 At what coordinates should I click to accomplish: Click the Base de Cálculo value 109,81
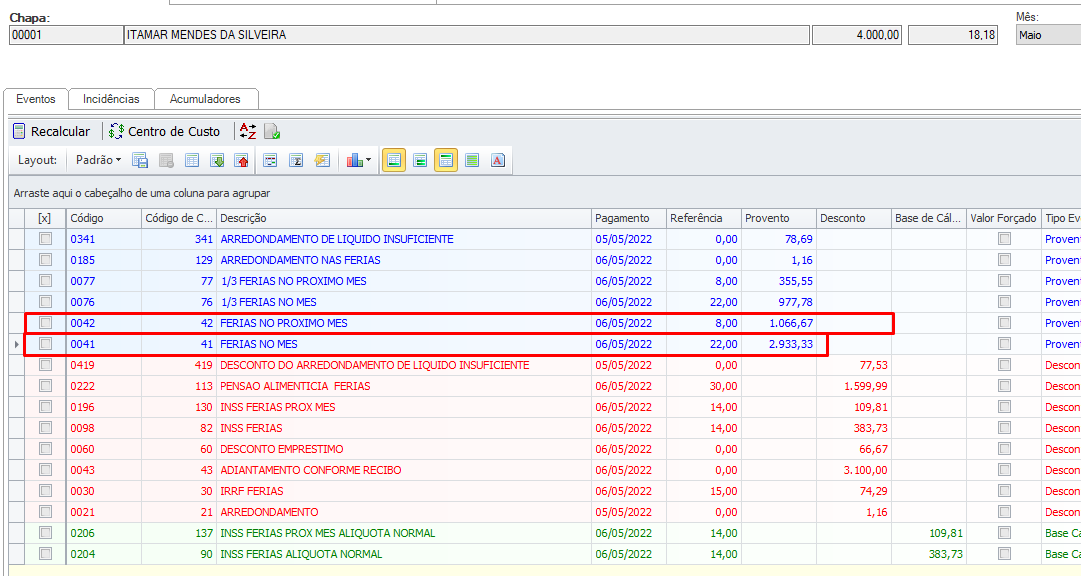pos(944,533)
